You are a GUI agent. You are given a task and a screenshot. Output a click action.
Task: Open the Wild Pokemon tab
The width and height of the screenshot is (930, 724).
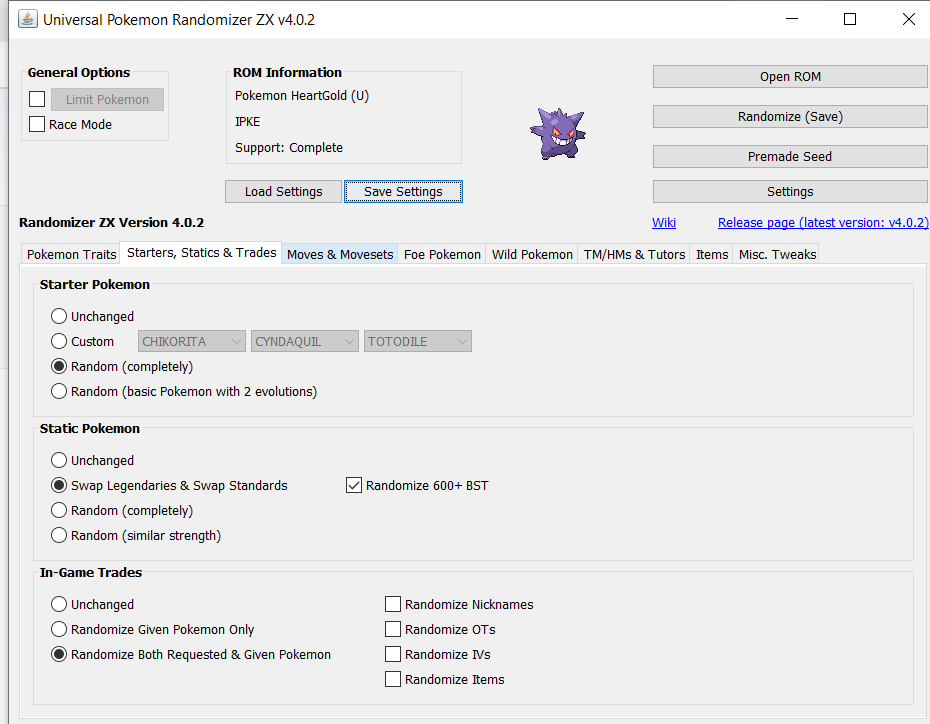click(x=532, y=254)
